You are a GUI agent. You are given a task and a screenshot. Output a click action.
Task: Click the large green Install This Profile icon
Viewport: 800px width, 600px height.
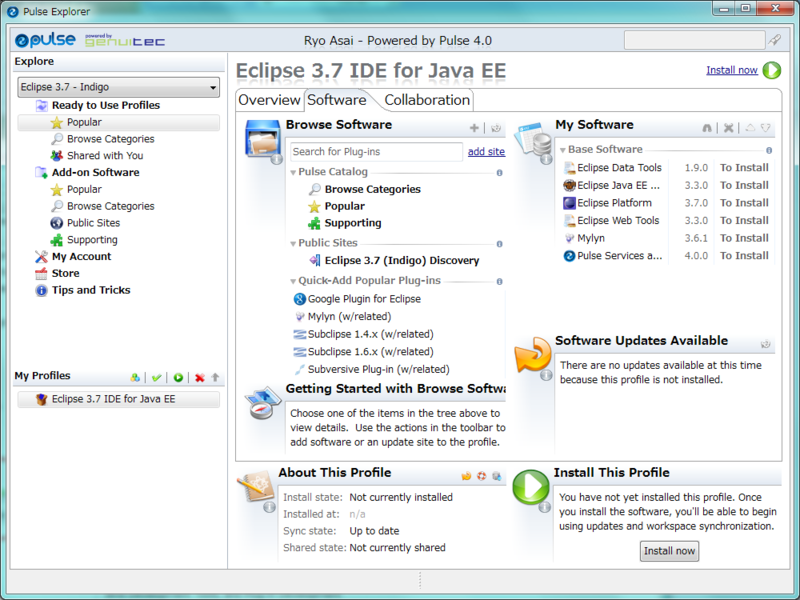pos(531,487)
